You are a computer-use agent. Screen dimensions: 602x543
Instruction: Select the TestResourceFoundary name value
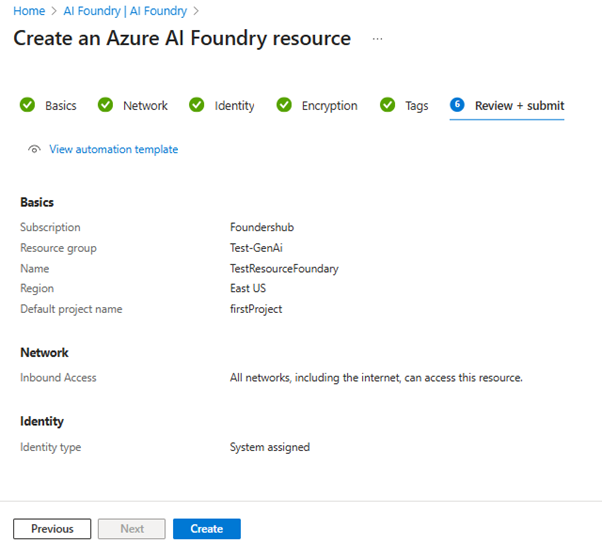tap(284, 269)
